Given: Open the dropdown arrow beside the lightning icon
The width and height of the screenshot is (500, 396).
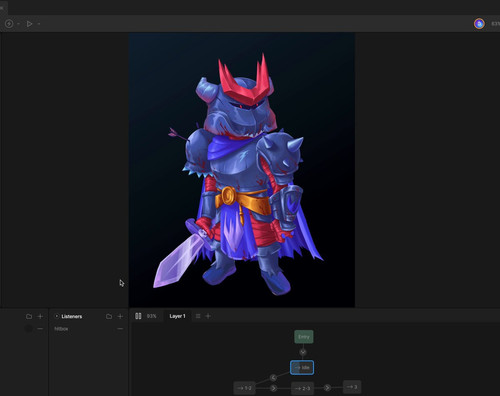Looking at the screenshot, I should [x=18, y=24].
